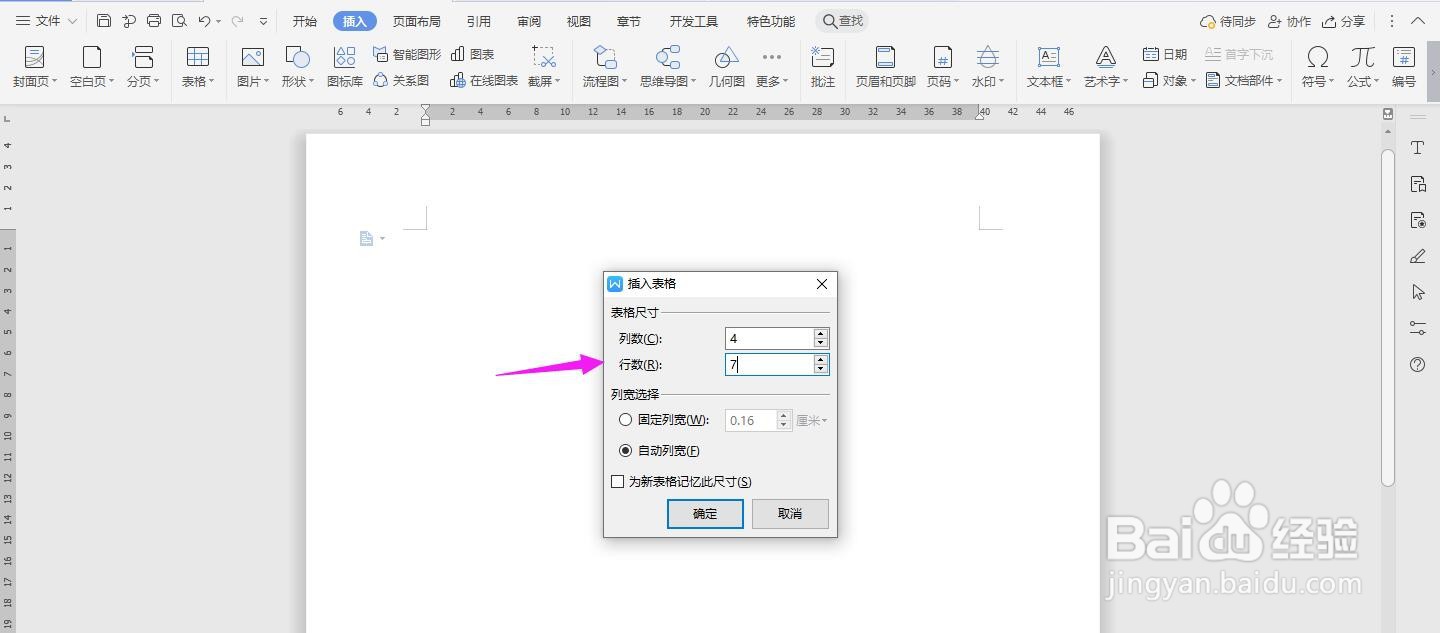Click the 确定 button
This screenshot has height=633, width=1440.
(705, 514)
